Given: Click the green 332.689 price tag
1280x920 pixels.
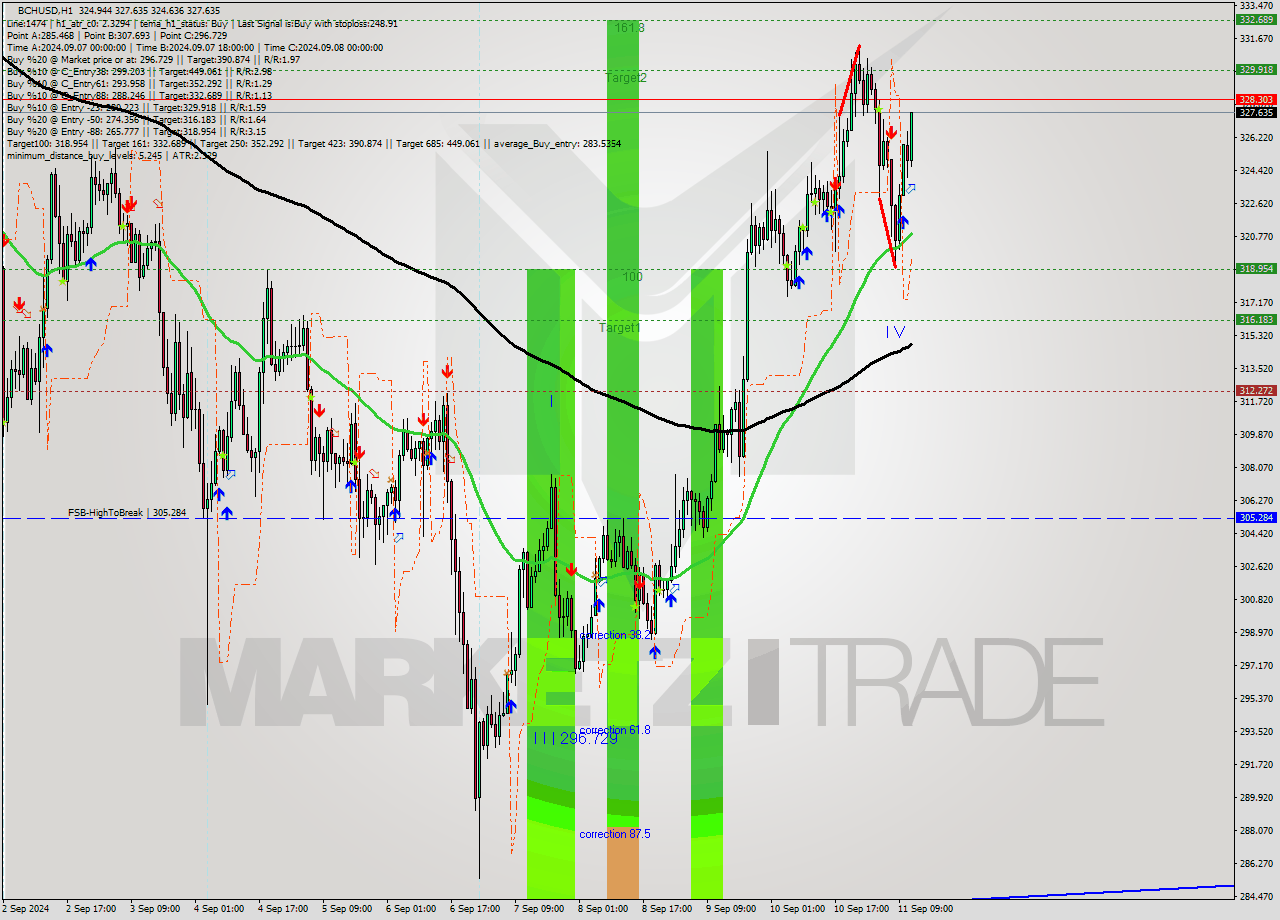Looking at the screenshot, I should tap(1256, 19).
